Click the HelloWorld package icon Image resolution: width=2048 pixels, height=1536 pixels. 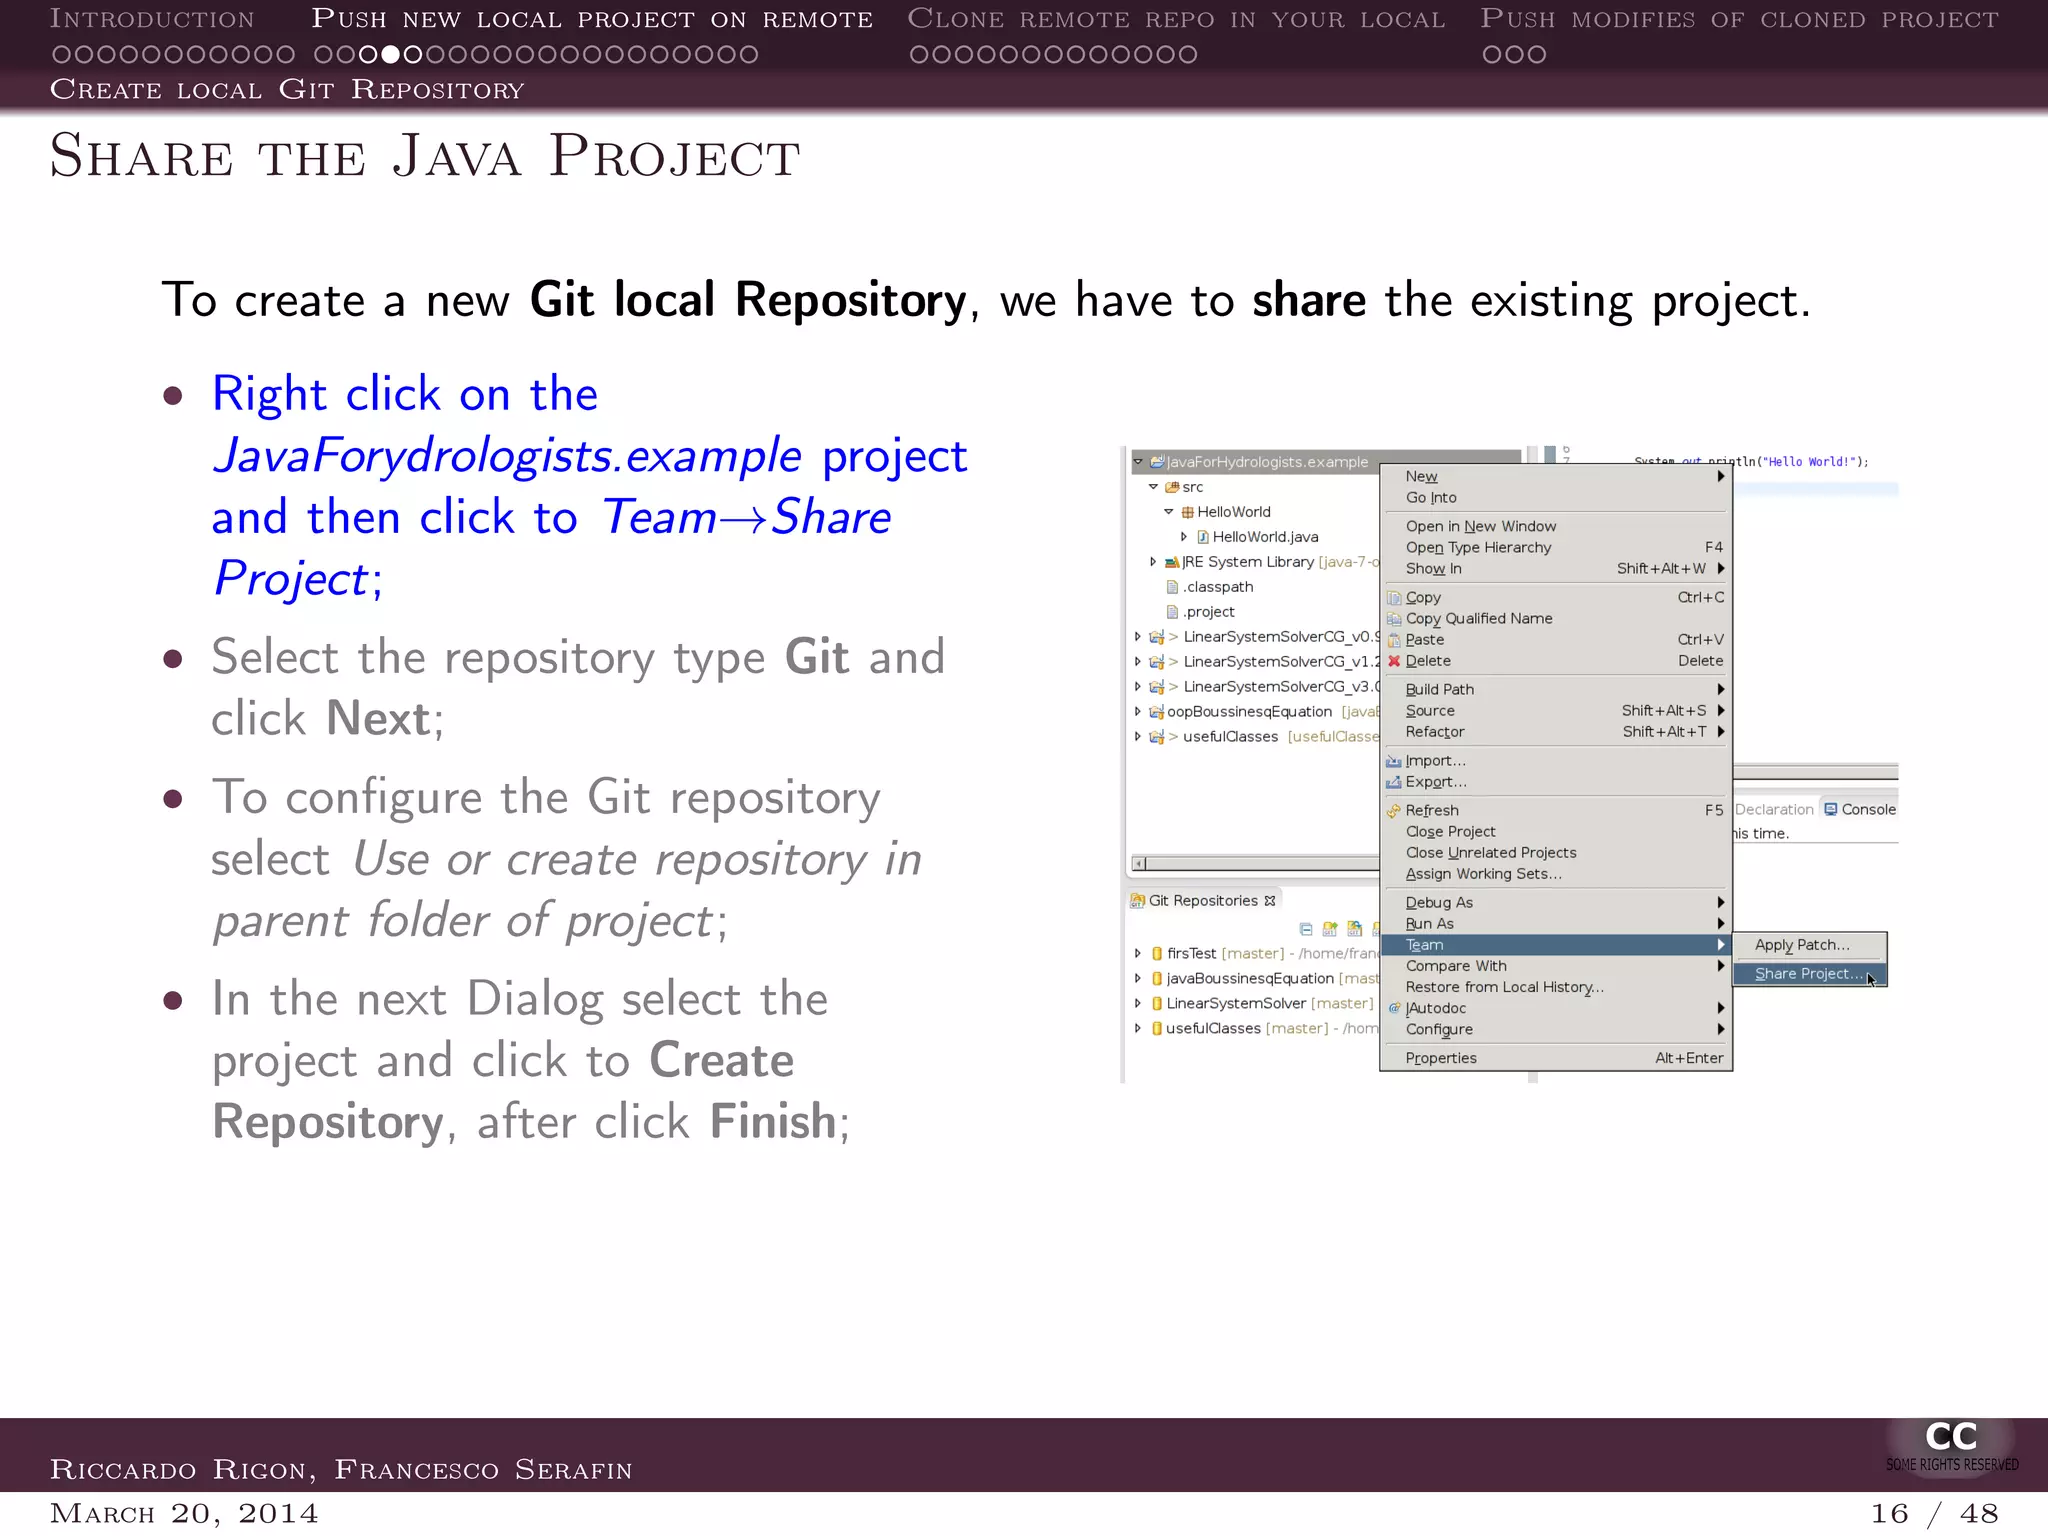(1188, 512)
